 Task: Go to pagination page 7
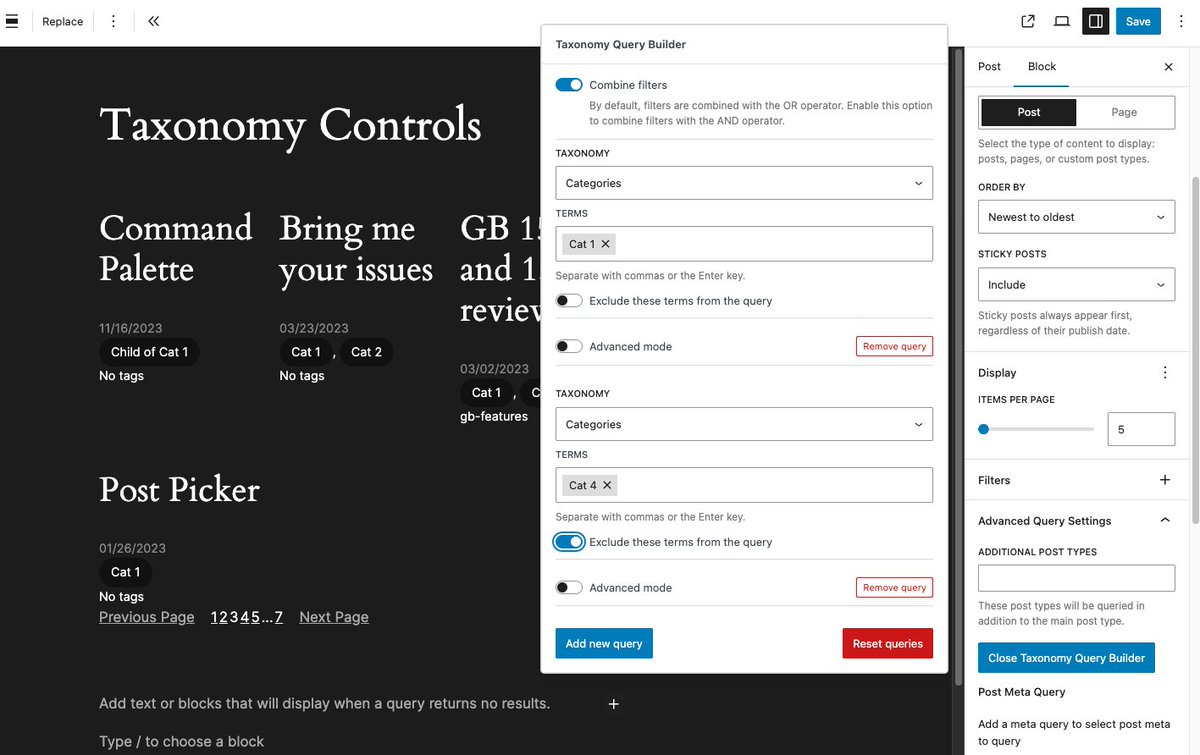278,617
